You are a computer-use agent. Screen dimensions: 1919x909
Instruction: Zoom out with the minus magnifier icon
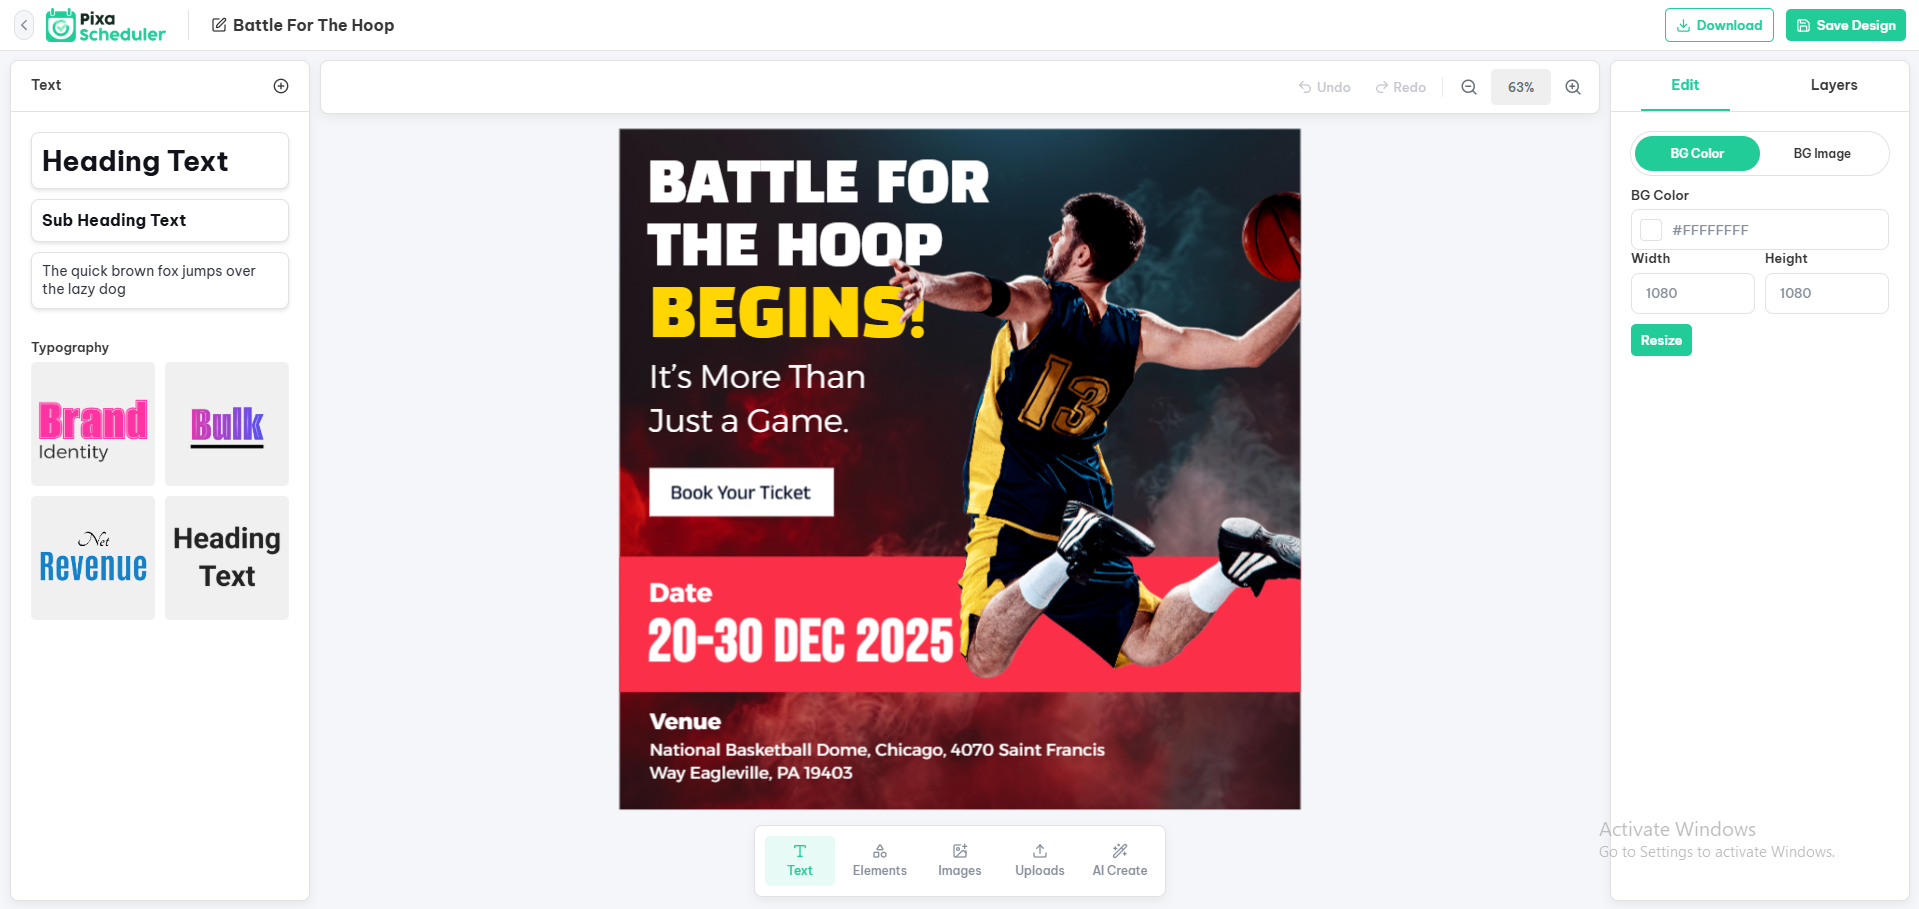pyautogui.click(x=1469, y=87)
